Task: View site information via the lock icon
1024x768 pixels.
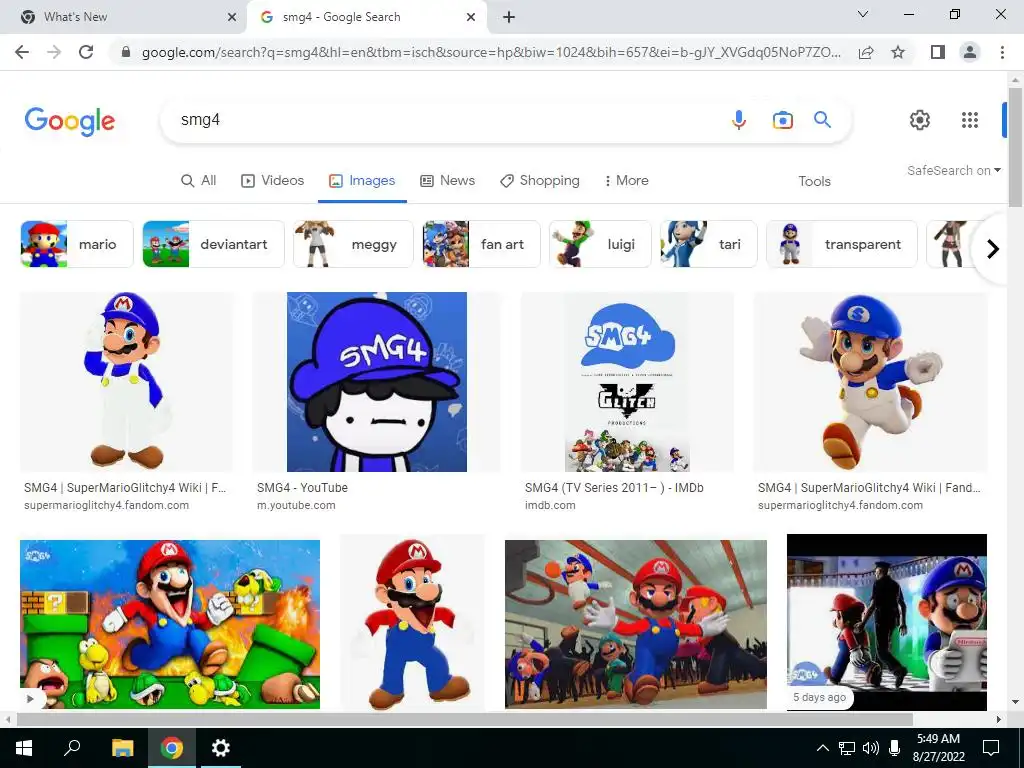Action: (126, 52)
